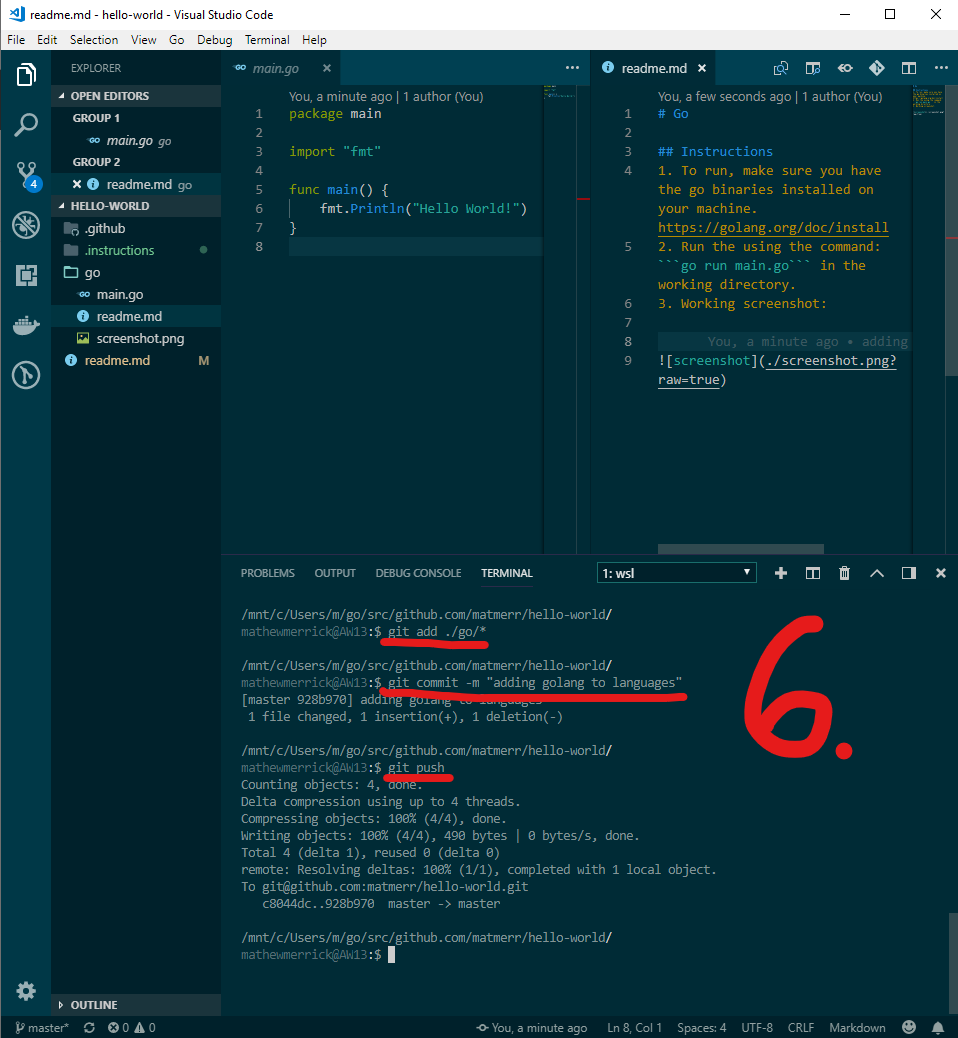Synchronize changes from the status bar
Viewport: 958px width, 1038px height.
point(89,1027)
